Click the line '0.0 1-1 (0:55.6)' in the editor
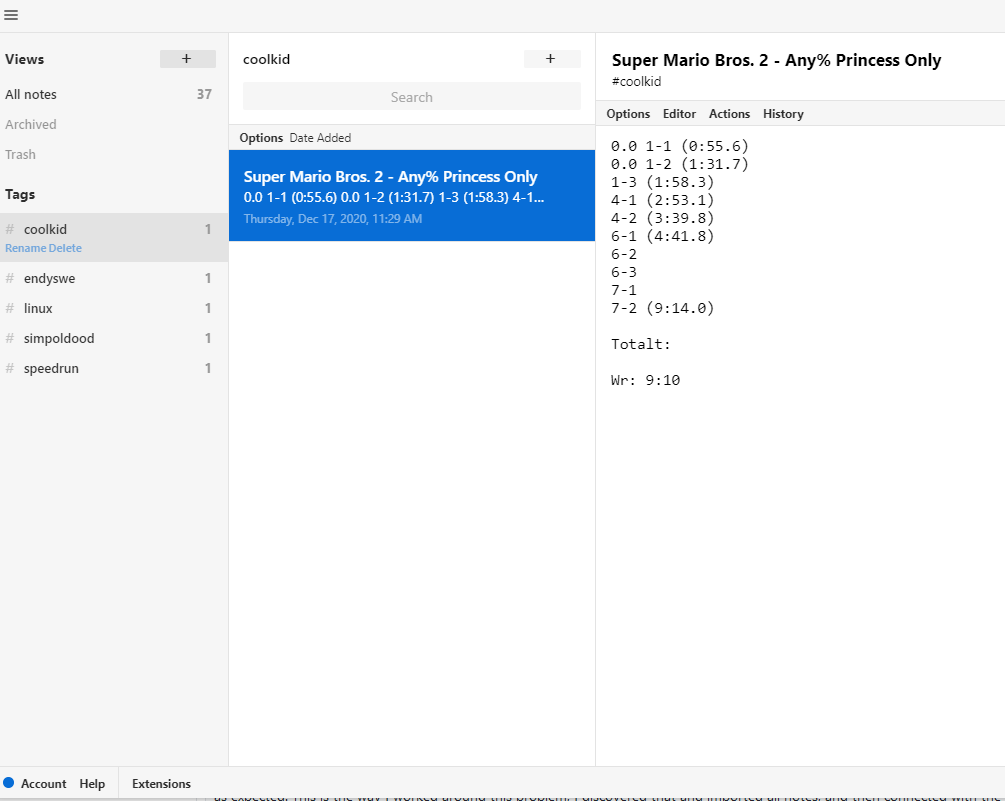 [679, 146]
